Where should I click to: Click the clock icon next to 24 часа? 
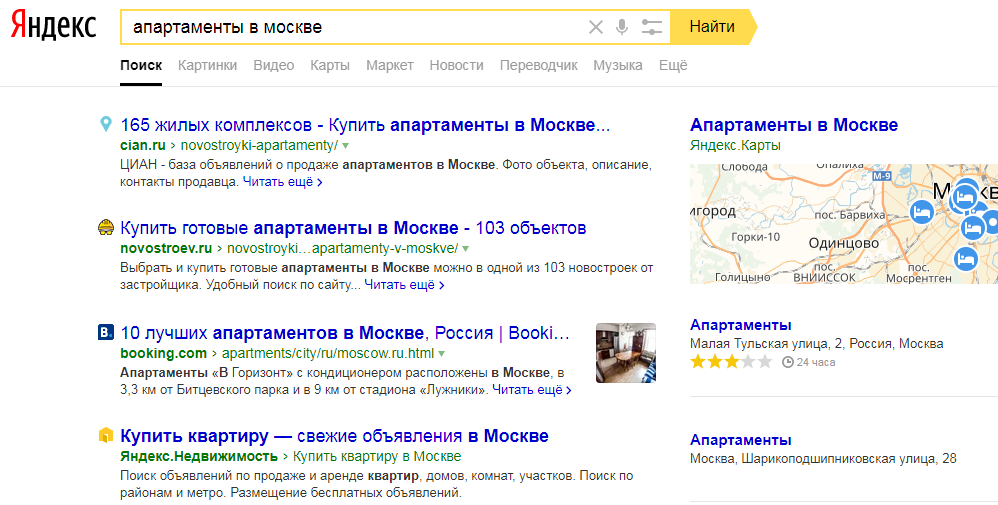click(788, 362)
